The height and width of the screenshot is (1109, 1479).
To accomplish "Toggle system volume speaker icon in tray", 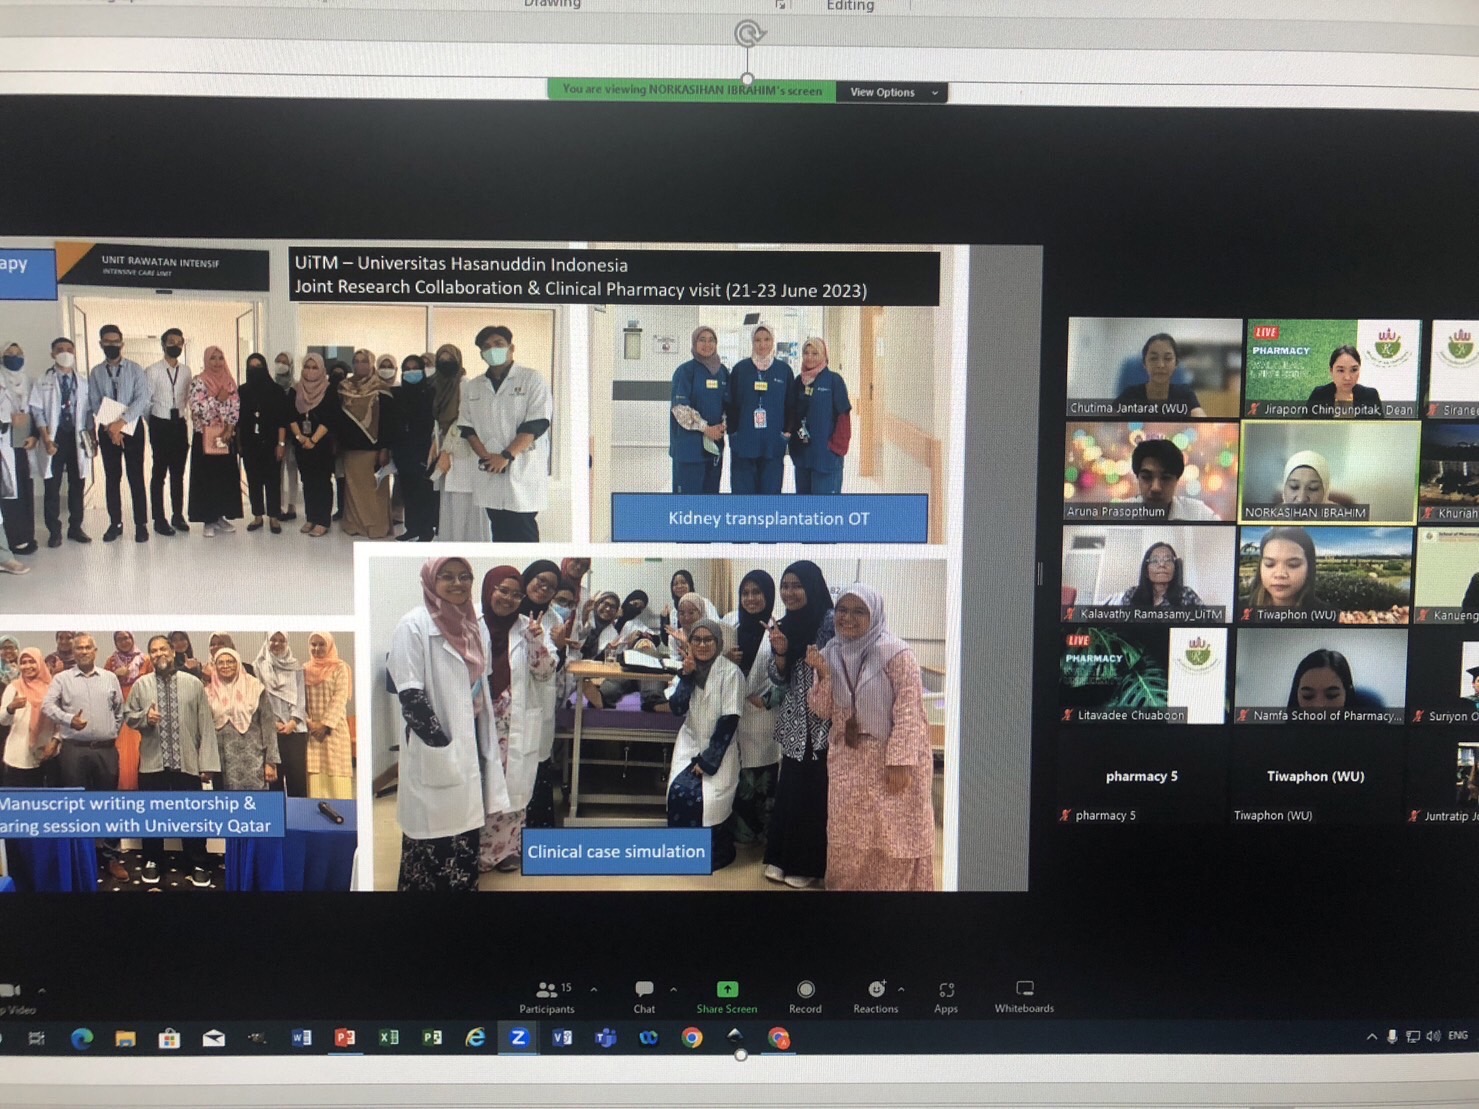I will click(x=1433, y=1036).
